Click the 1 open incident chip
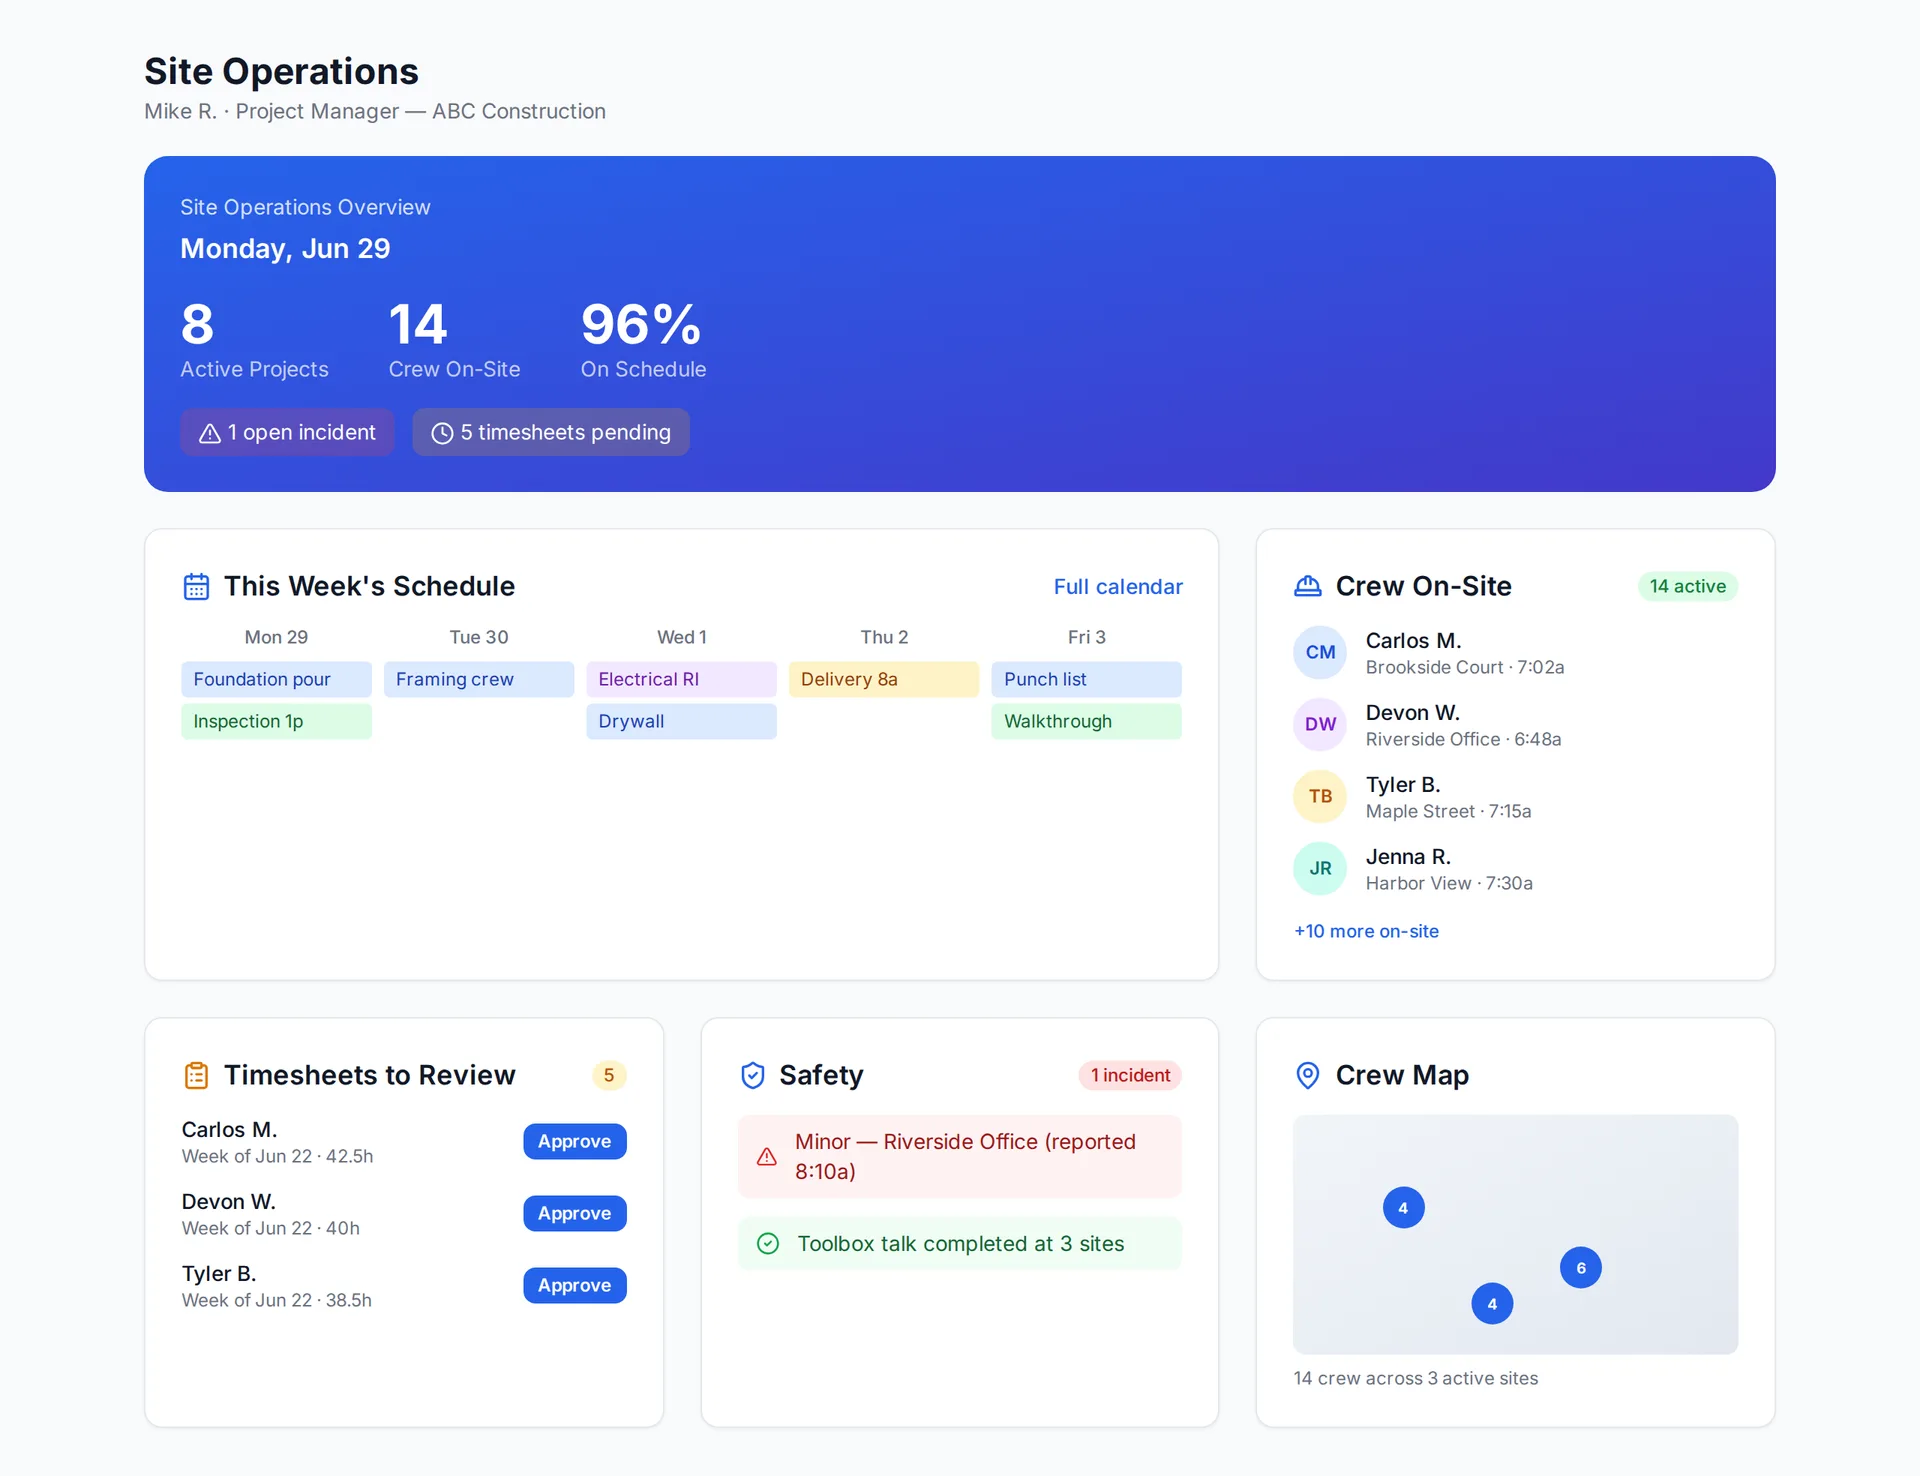The height and width of the screenshot is (1476, 1920). pos(287,432)
